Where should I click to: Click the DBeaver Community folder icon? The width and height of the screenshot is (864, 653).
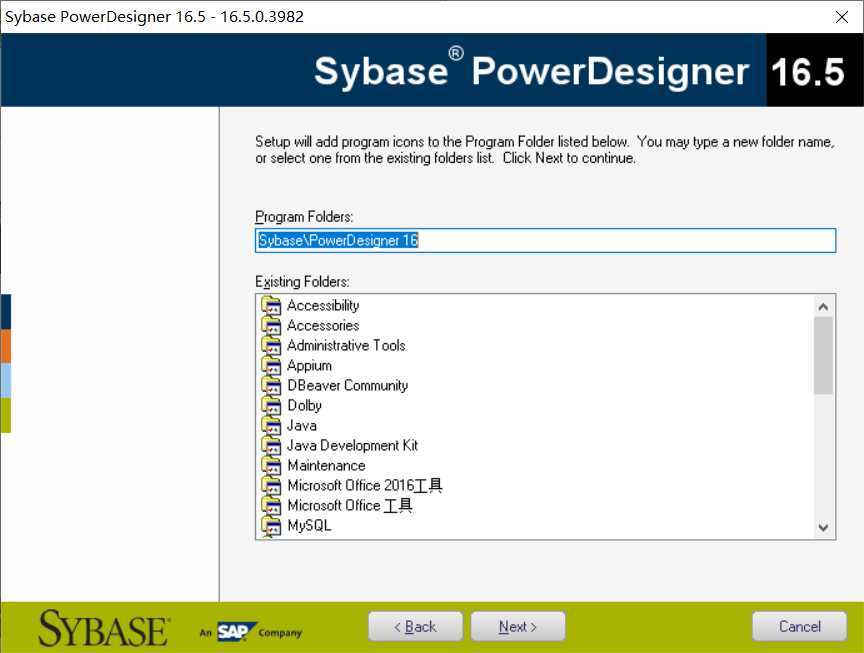coord(271,386)
